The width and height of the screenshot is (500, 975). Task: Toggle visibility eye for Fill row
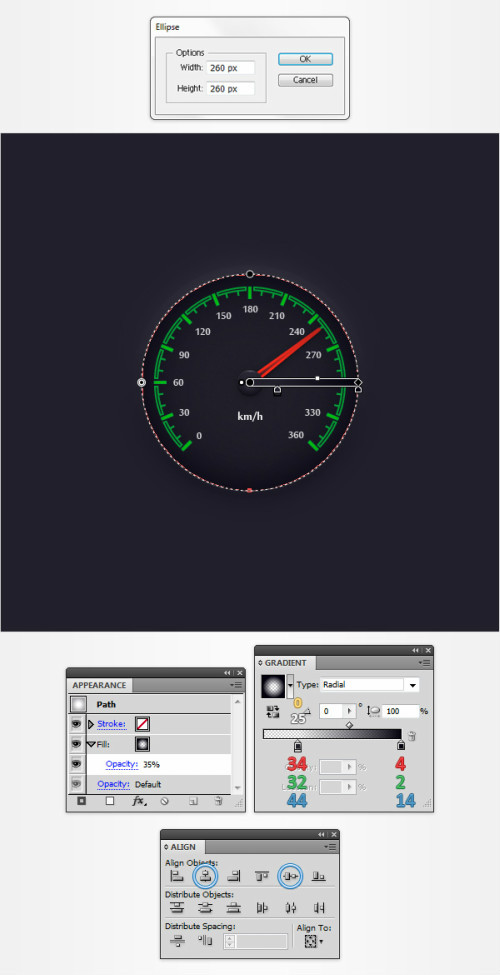point(77,744)
